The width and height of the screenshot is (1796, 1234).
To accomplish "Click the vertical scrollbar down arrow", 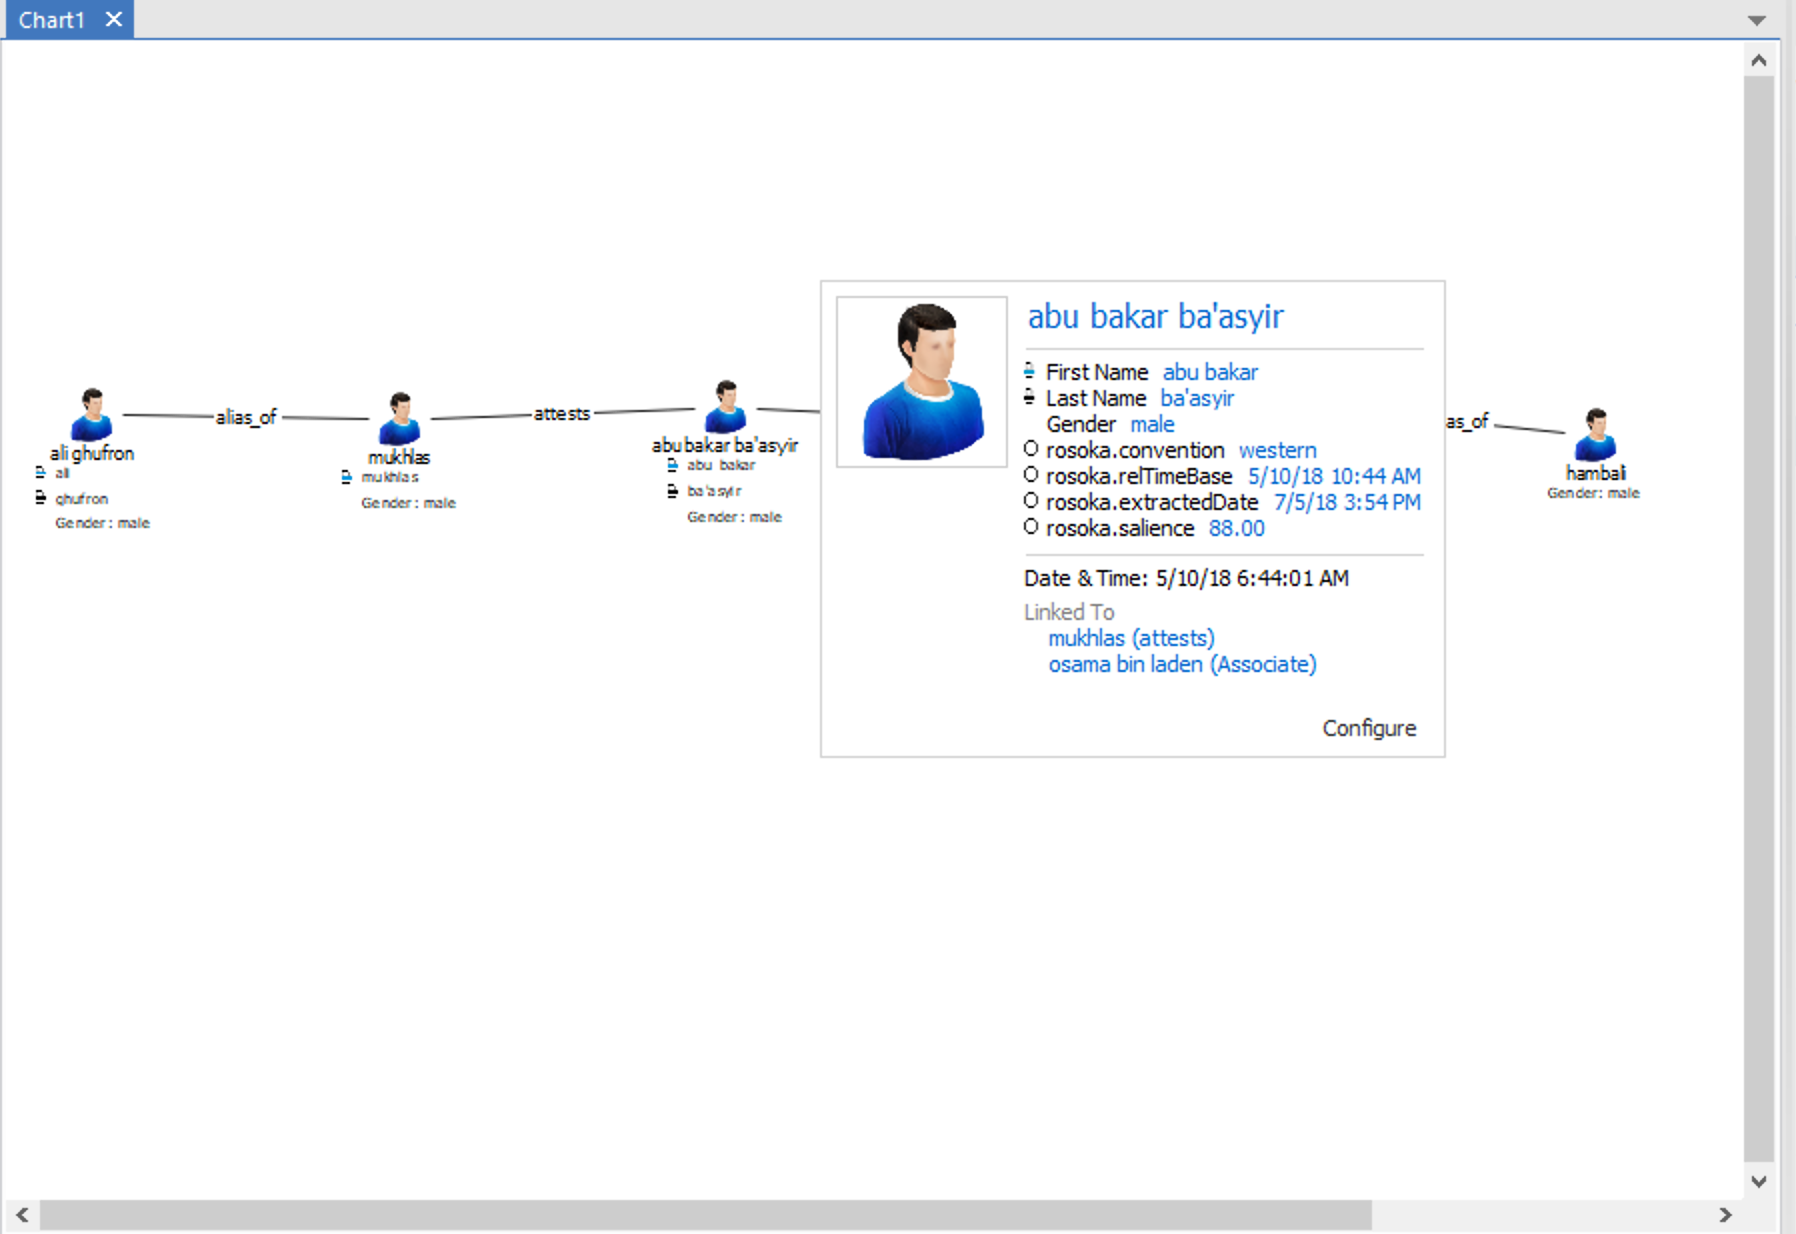I will 1757,1180.
